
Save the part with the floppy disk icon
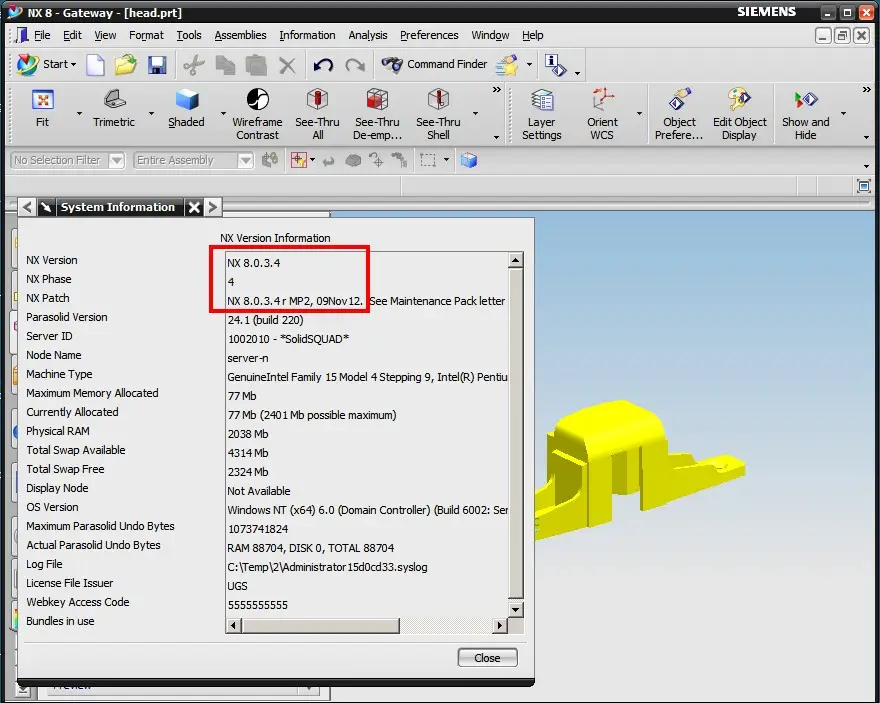(157, 65)
